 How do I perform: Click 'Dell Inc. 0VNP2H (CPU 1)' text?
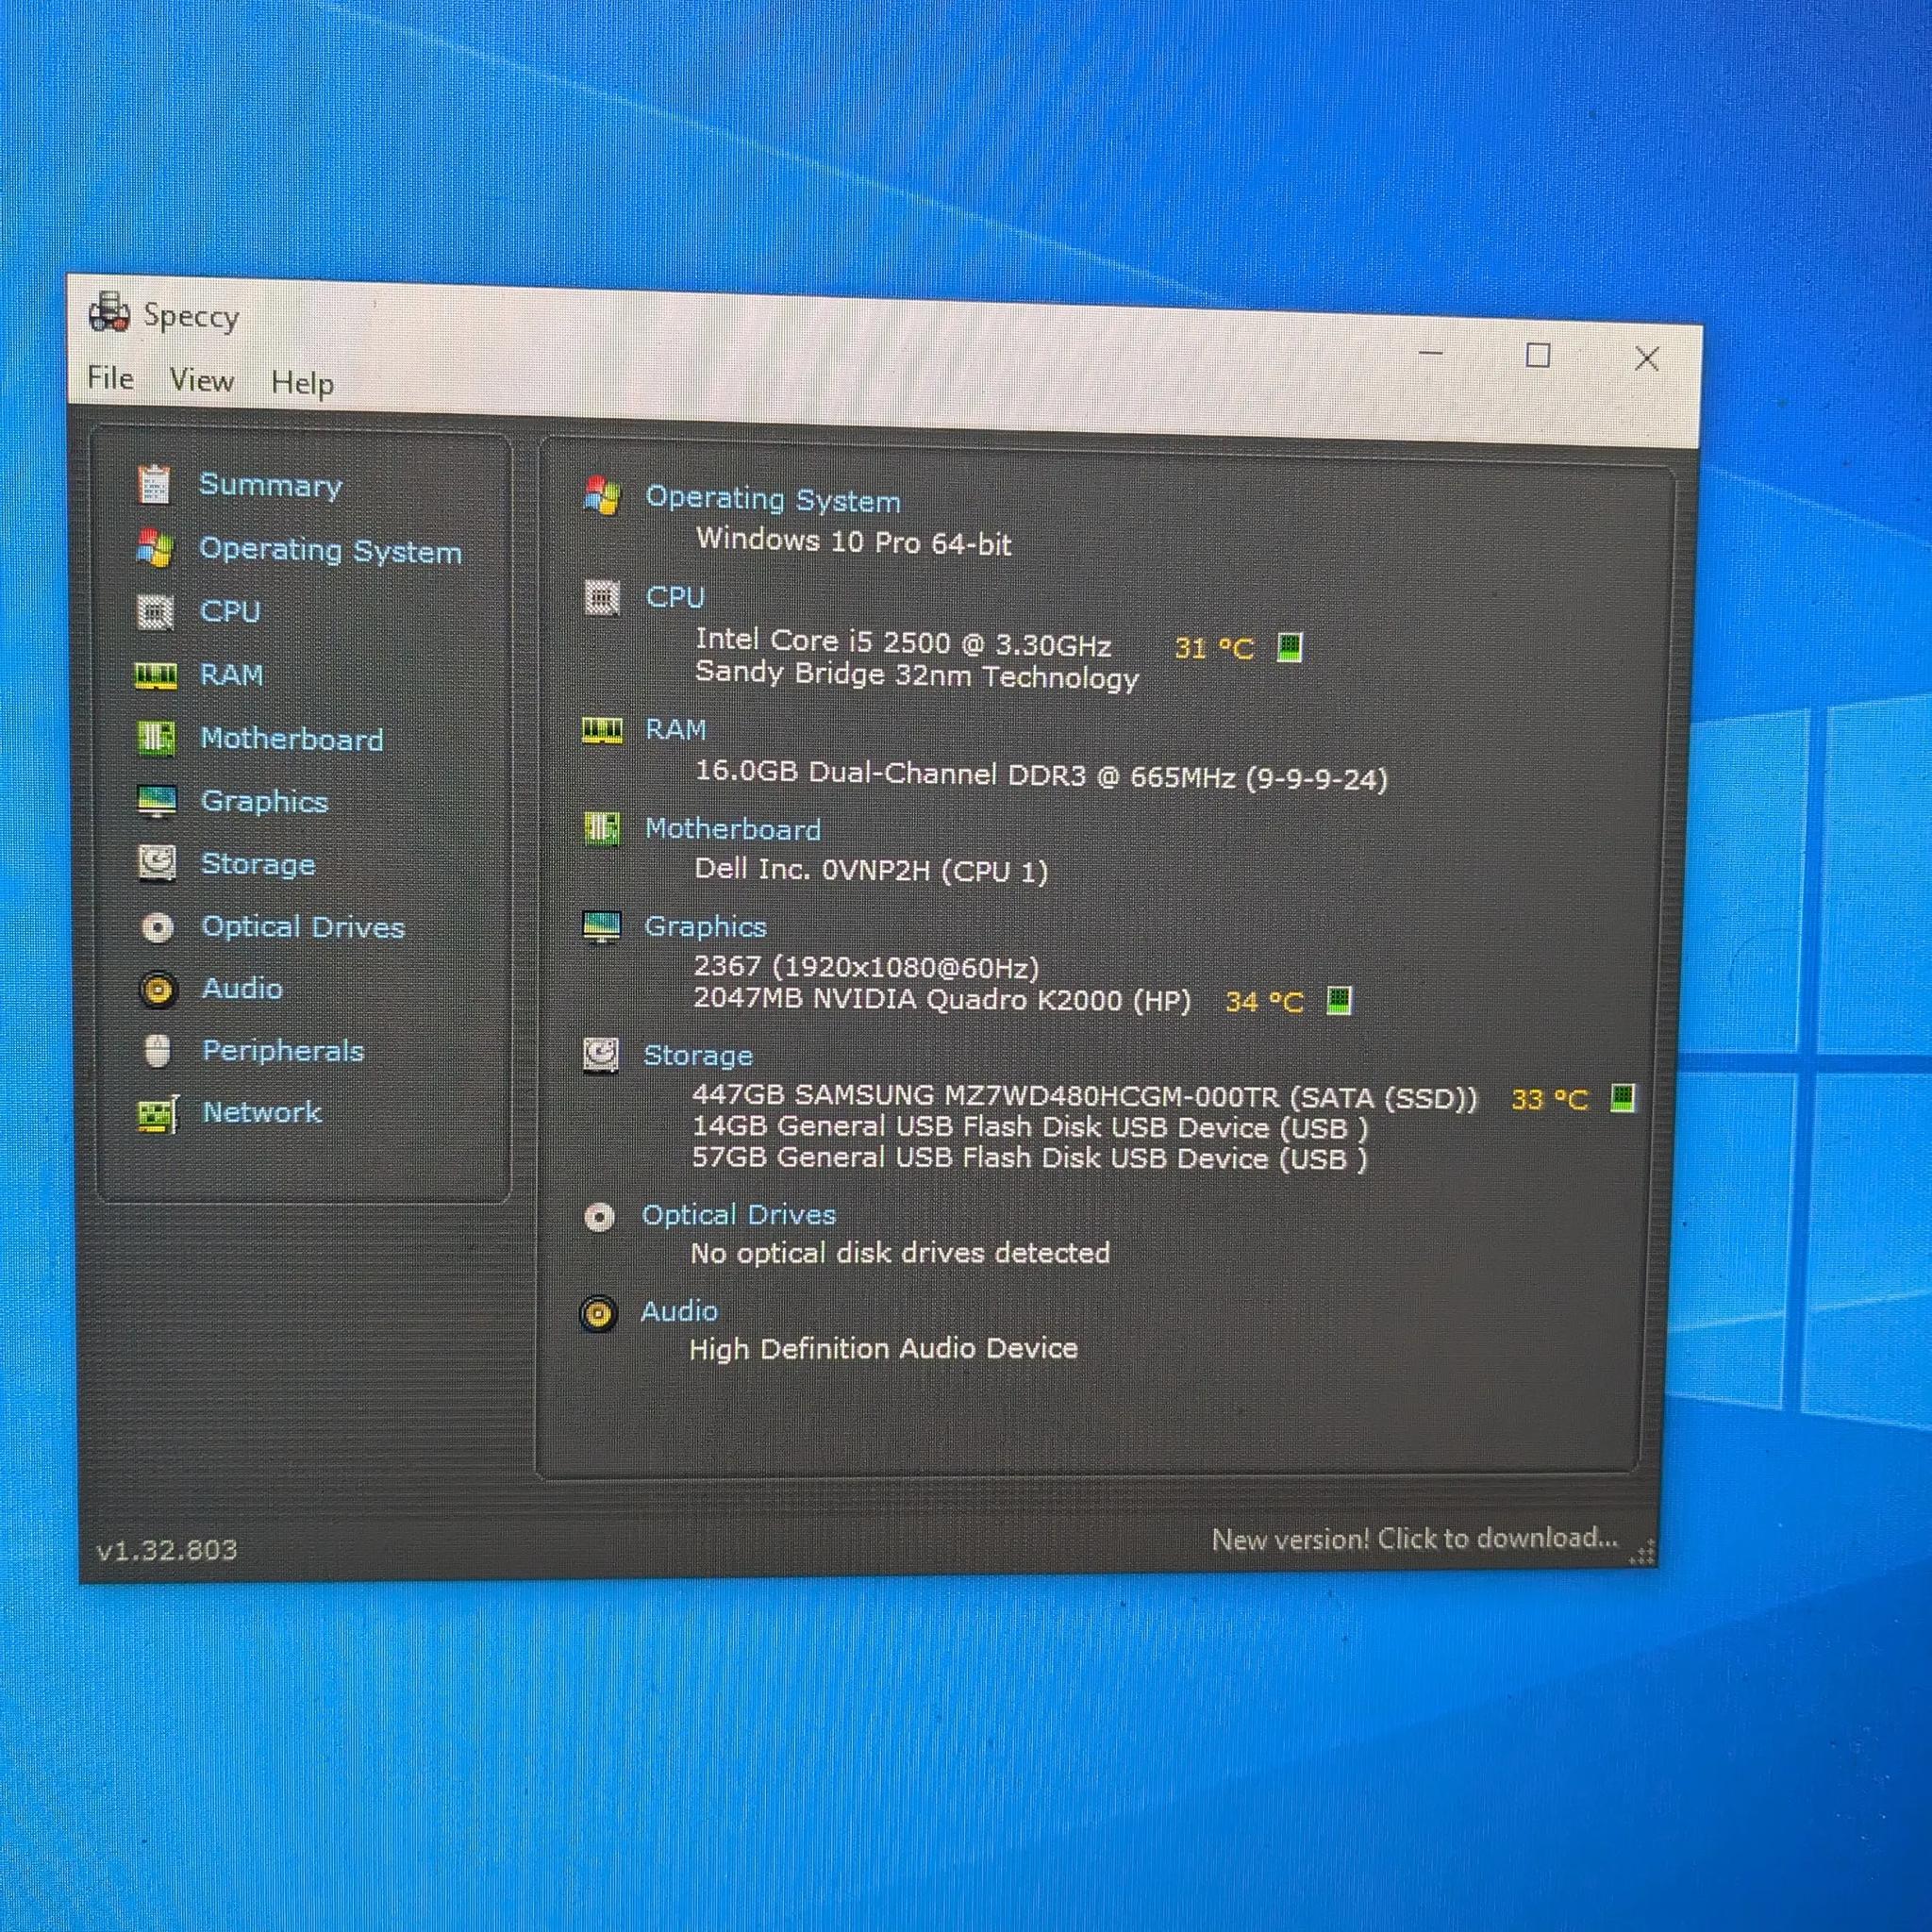(871, 870)
